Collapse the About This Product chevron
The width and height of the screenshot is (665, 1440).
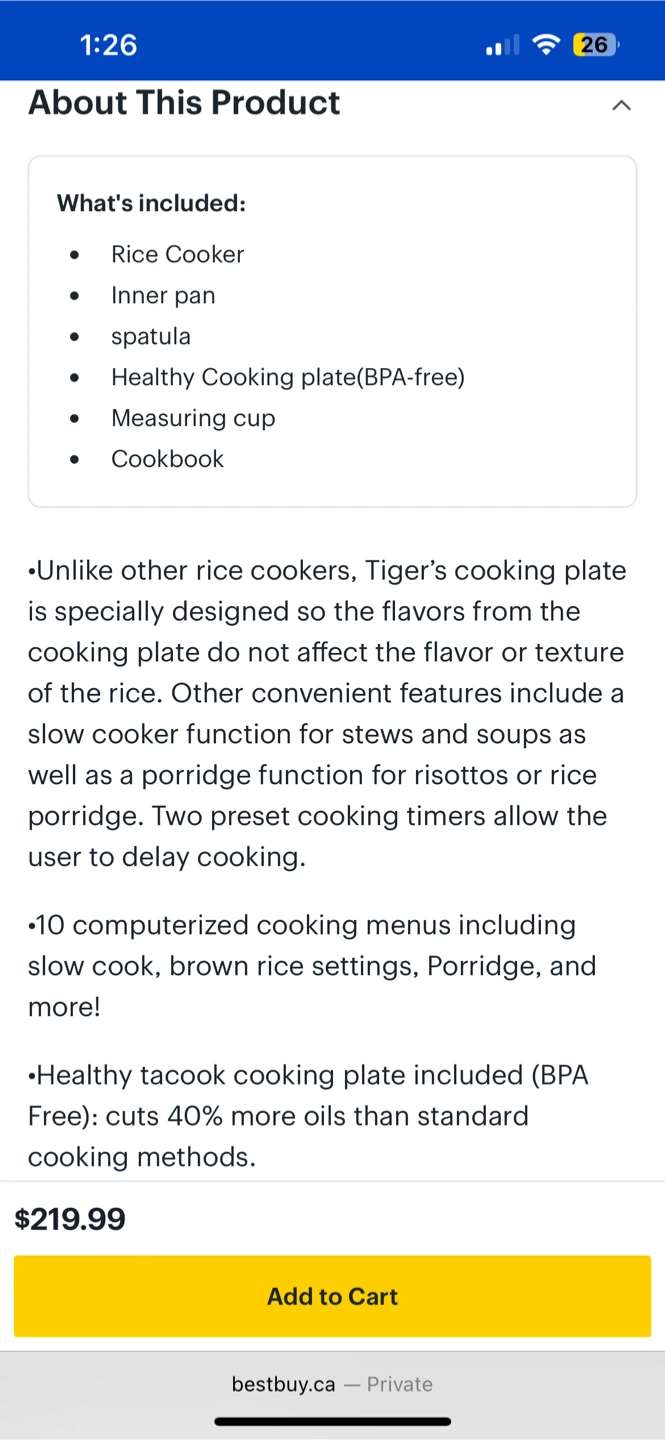[x=621, y=105]
